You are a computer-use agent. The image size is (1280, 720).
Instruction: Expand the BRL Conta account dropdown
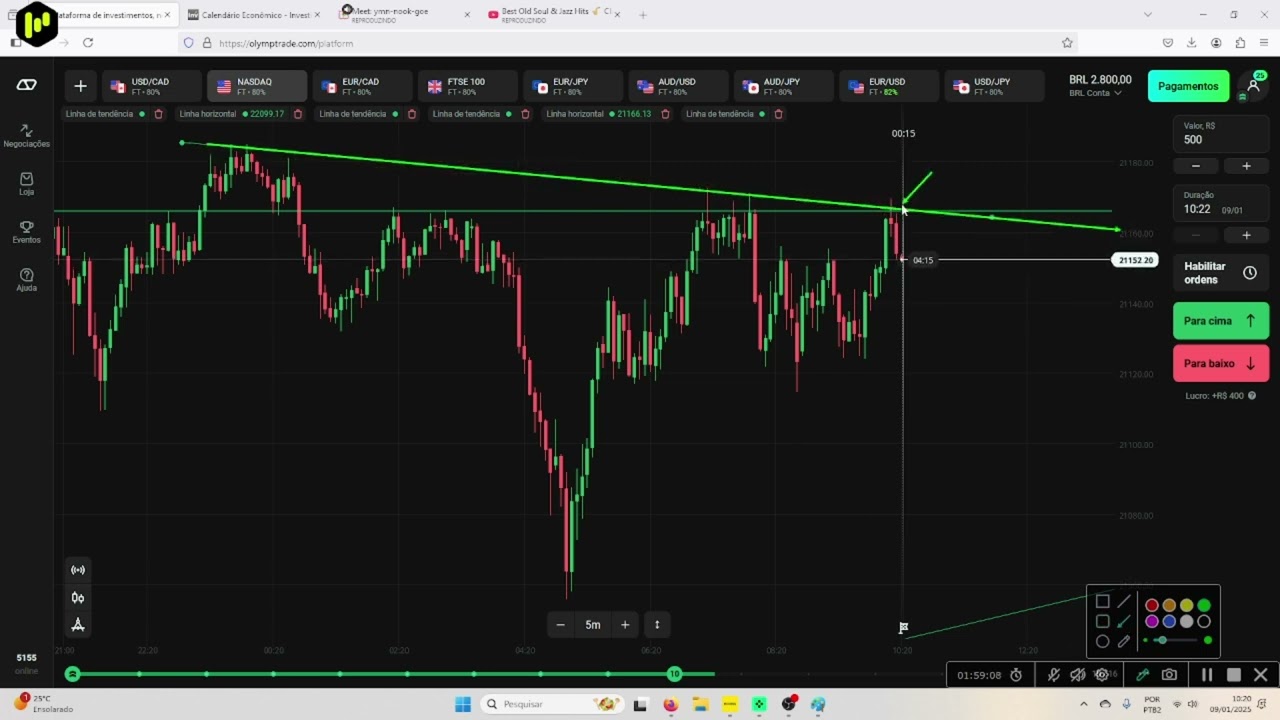click(1095, 93)
